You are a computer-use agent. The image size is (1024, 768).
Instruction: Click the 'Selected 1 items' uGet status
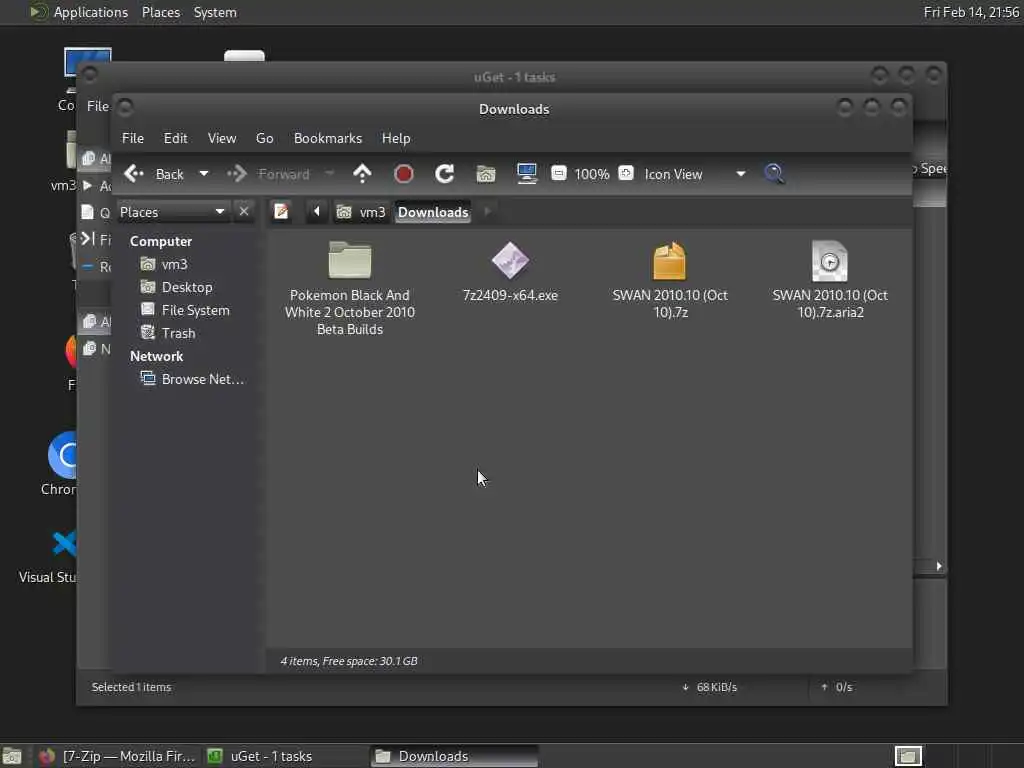click(x=131, y=687)
